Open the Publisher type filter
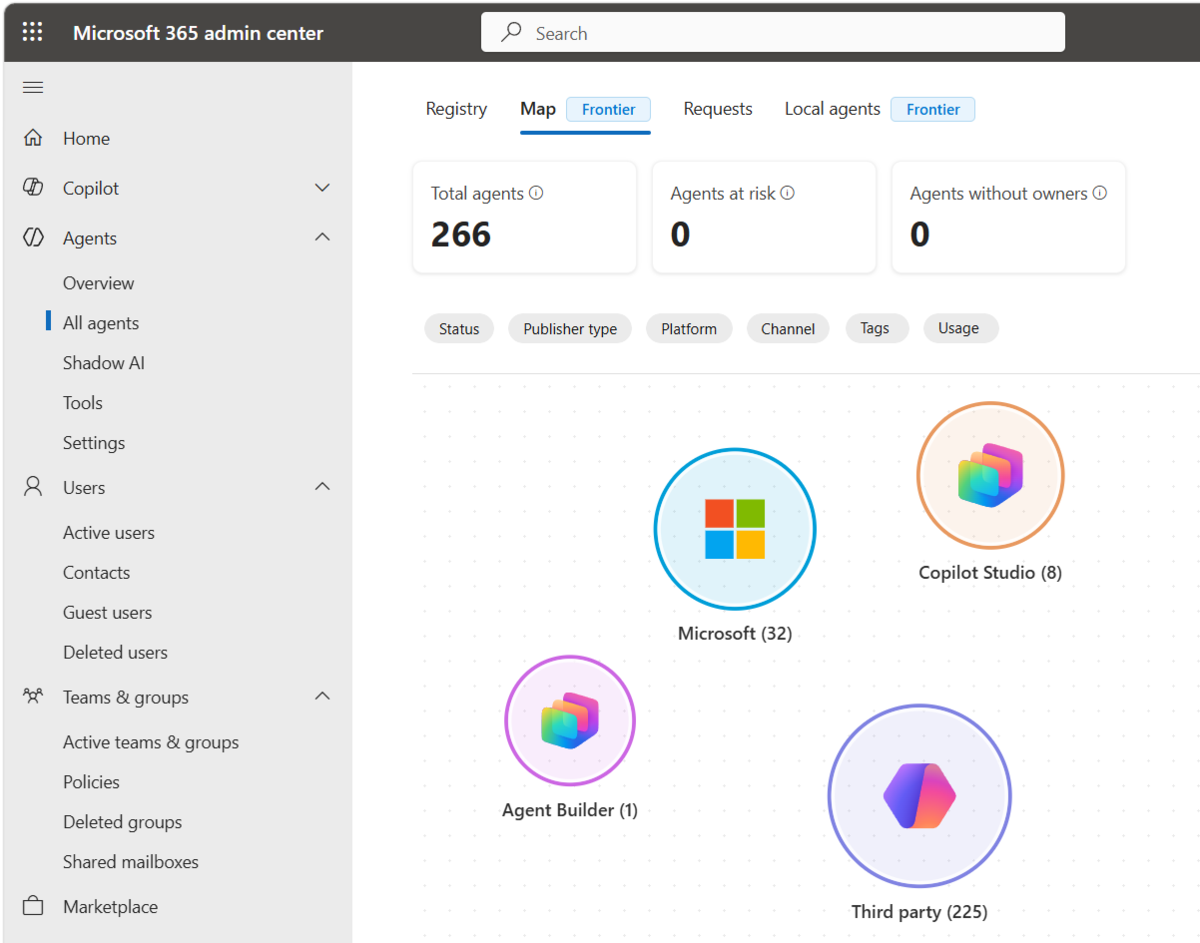The image size is (1200, 943). pos(570,329)
